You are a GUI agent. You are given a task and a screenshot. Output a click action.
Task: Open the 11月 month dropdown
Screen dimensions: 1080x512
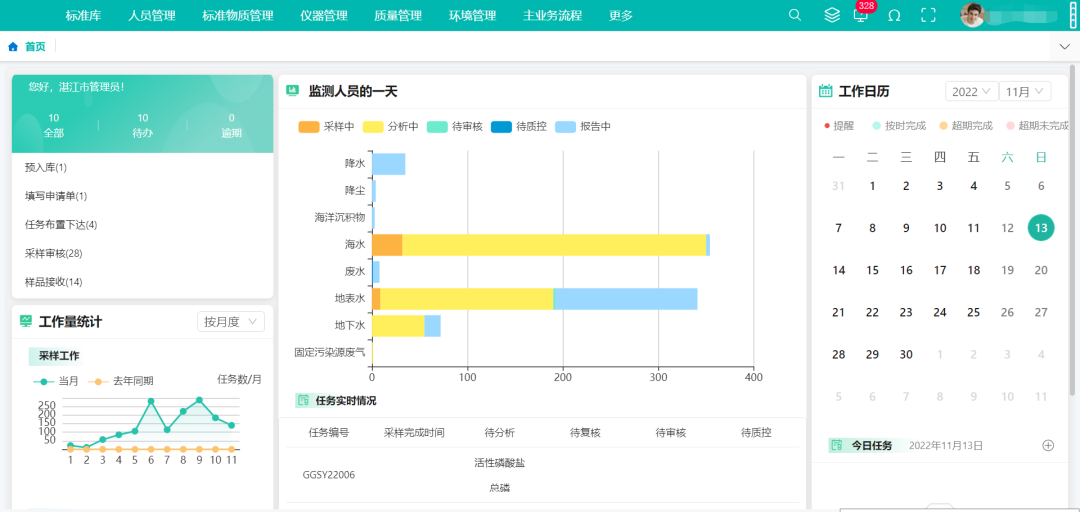(x=1026, y=91)
